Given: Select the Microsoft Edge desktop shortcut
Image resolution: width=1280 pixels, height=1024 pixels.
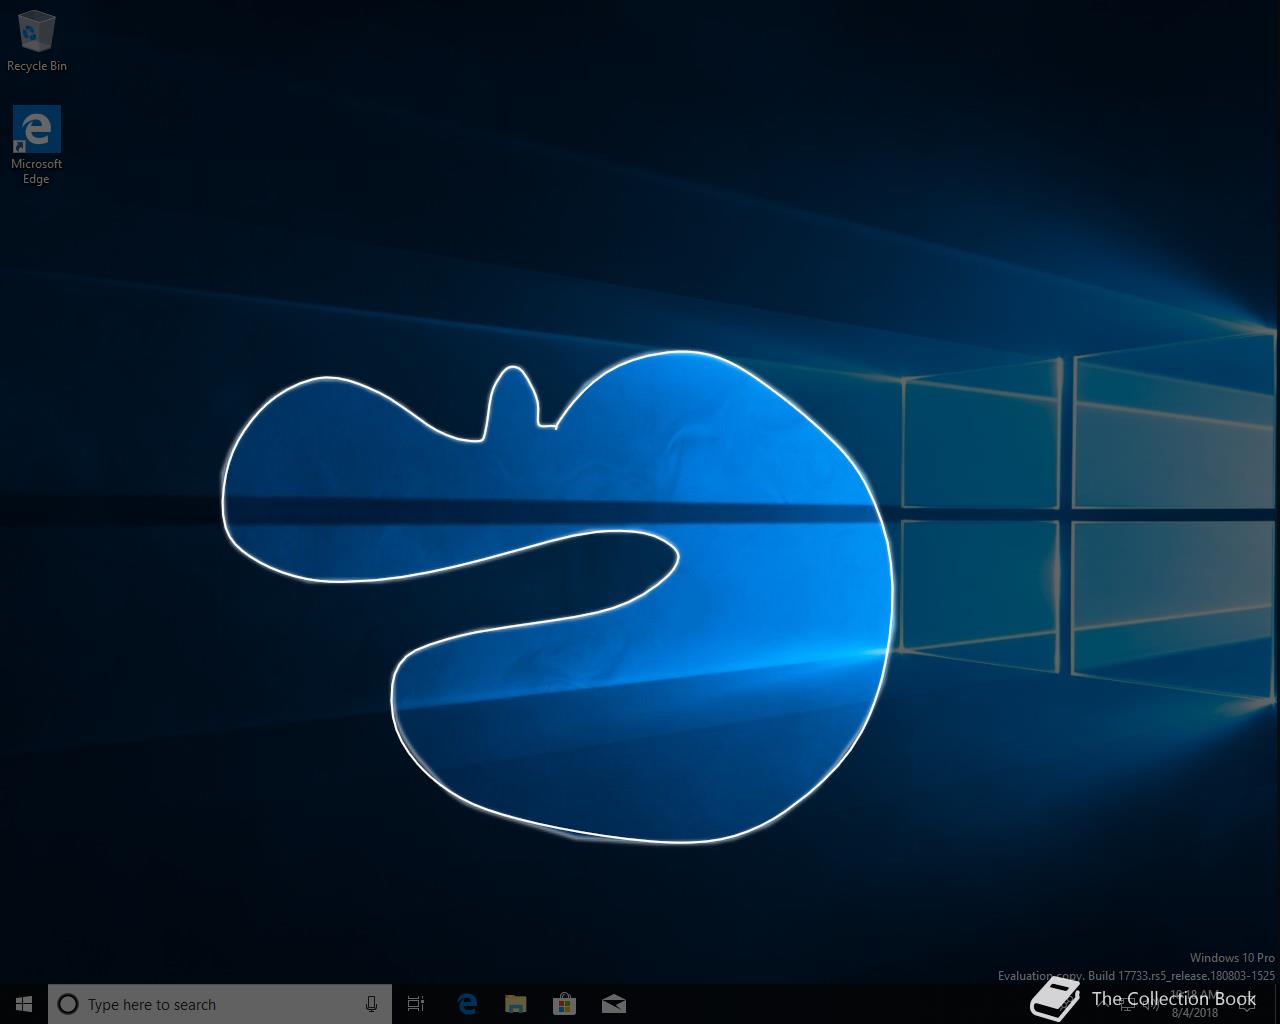Looking at the screenshot, I should tap(37, 146).
